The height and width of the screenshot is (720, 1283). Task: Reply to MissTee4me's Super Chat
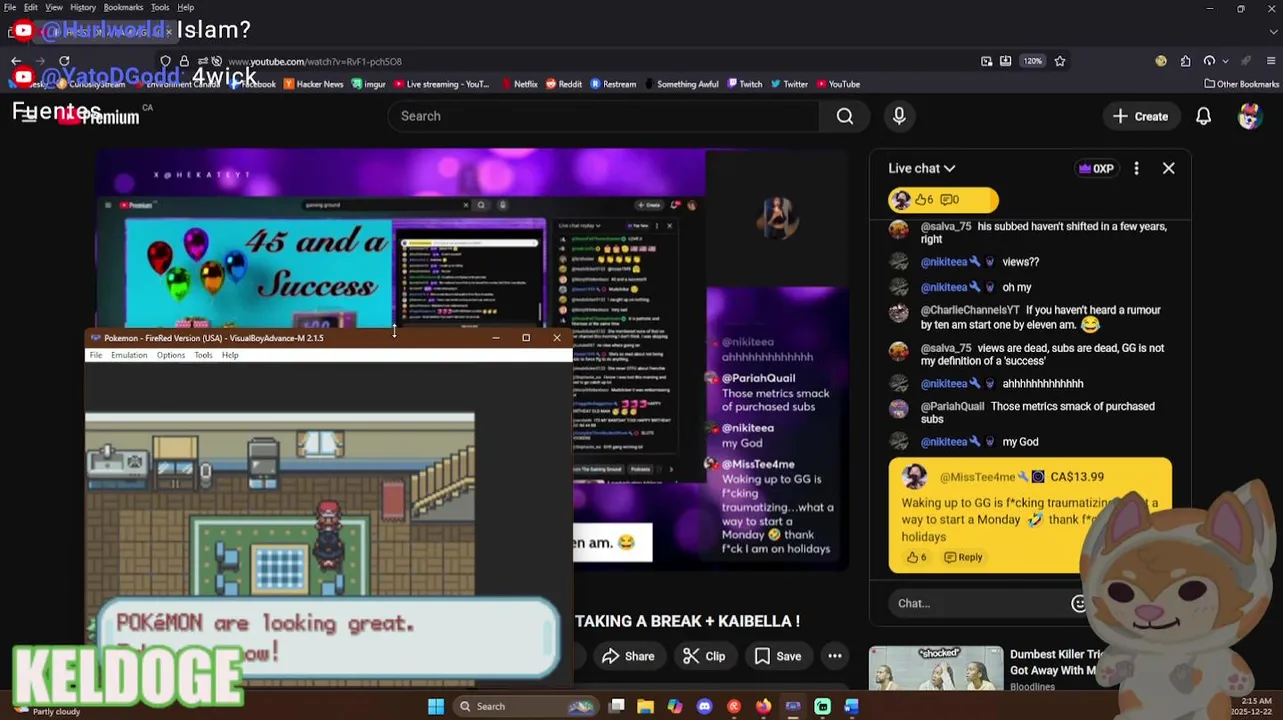(963, 557)
